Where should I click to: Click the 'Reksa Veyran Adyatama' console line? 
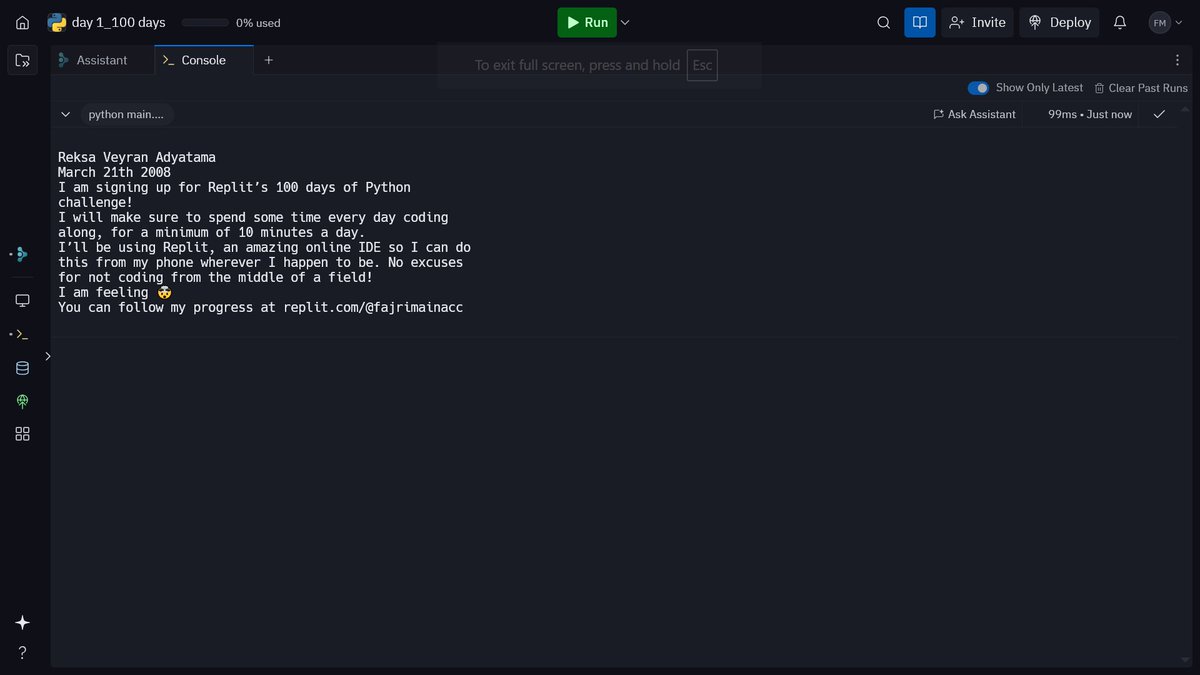137,157
